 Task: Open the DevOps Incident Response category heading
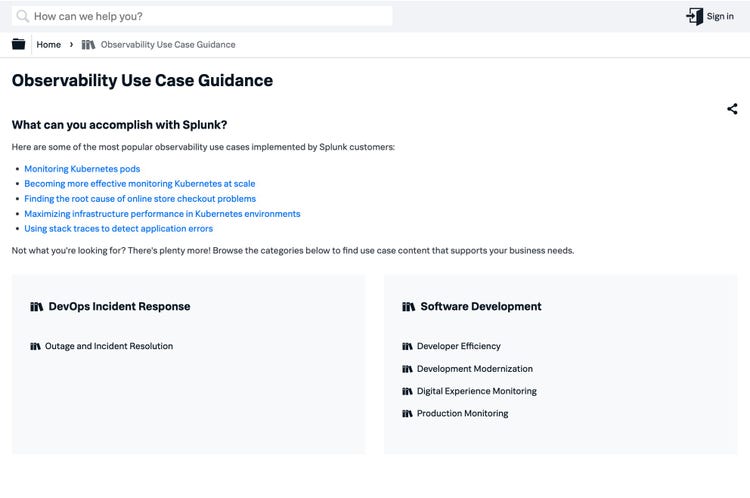pos(120,307)
